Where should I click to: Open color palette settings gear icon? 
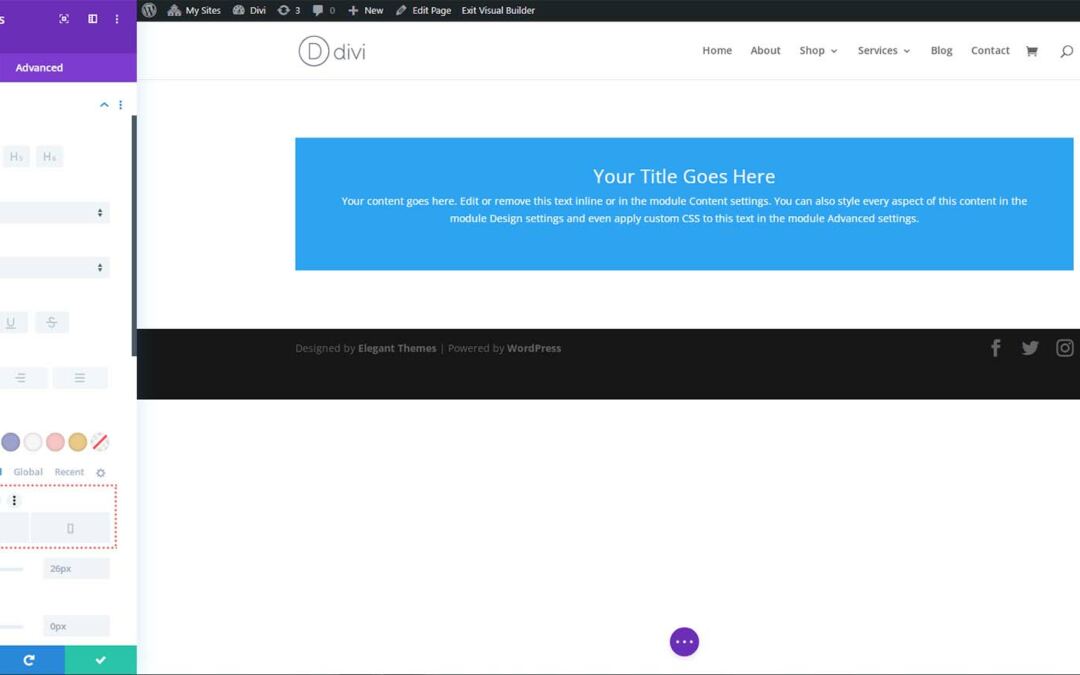[x=100, y=473]
